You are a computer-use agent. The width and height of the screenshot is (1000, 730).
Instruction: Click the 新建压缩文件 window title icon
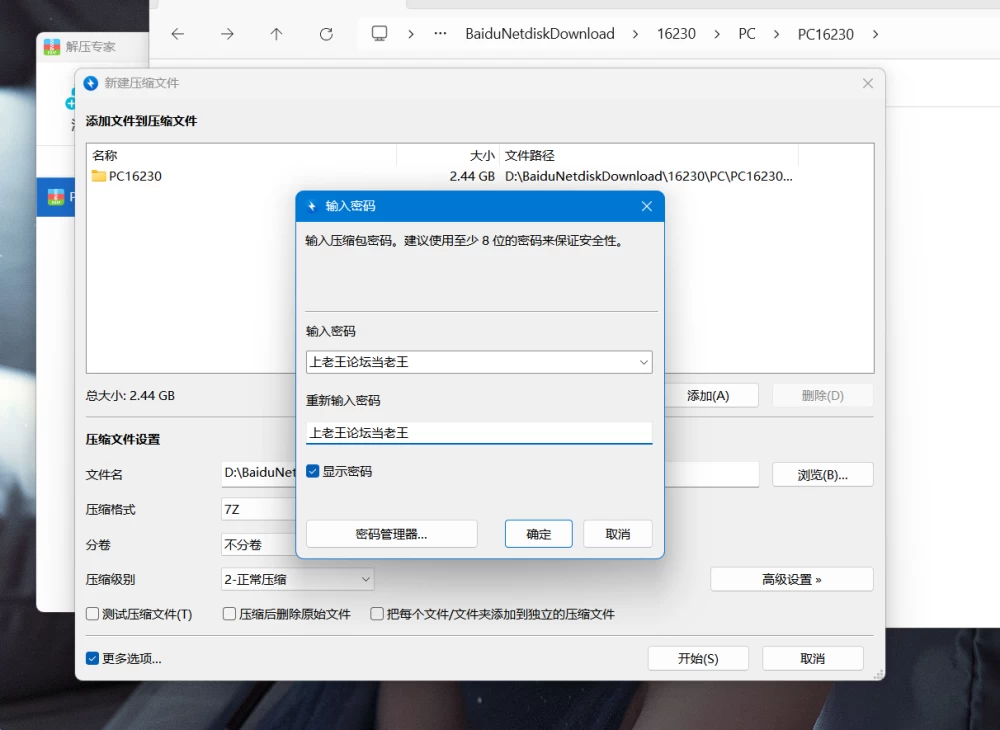[91, 83]
